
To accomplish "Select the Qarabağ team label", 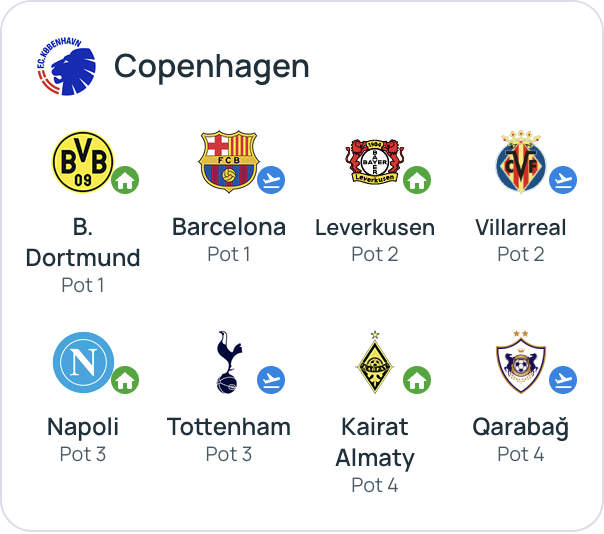I will [520, 427].
